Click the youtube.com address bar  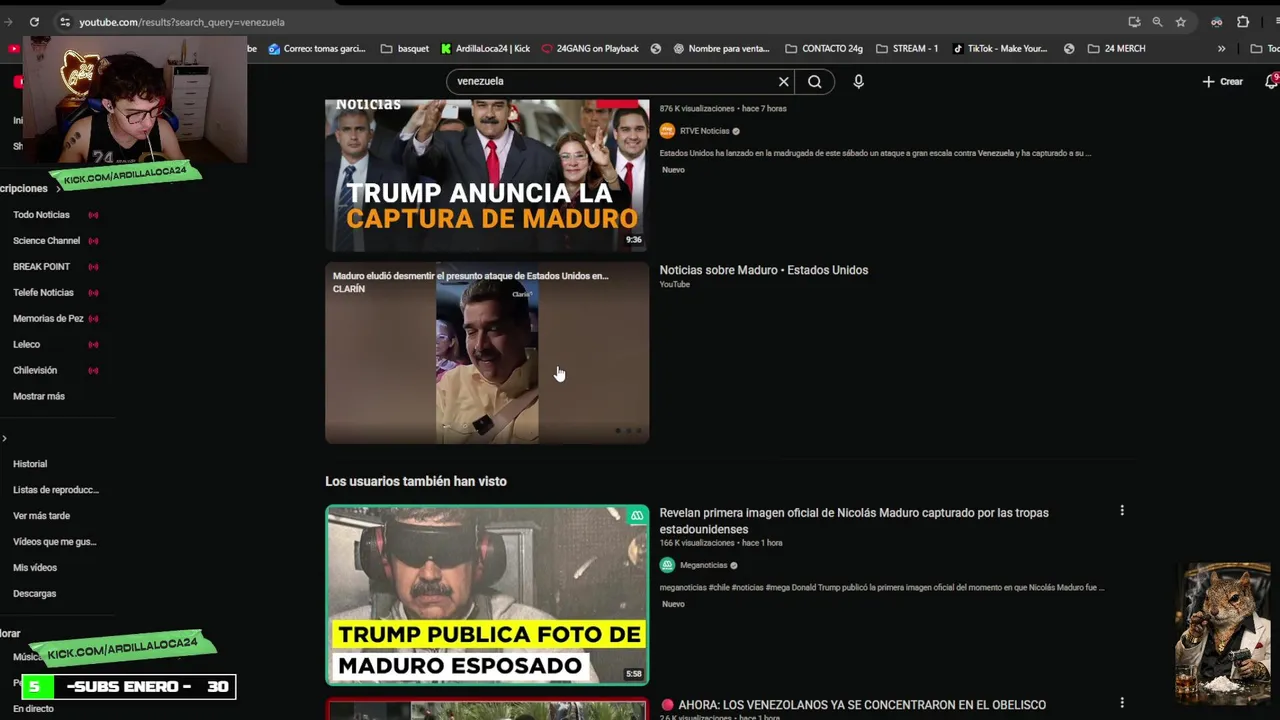point(590,22)
